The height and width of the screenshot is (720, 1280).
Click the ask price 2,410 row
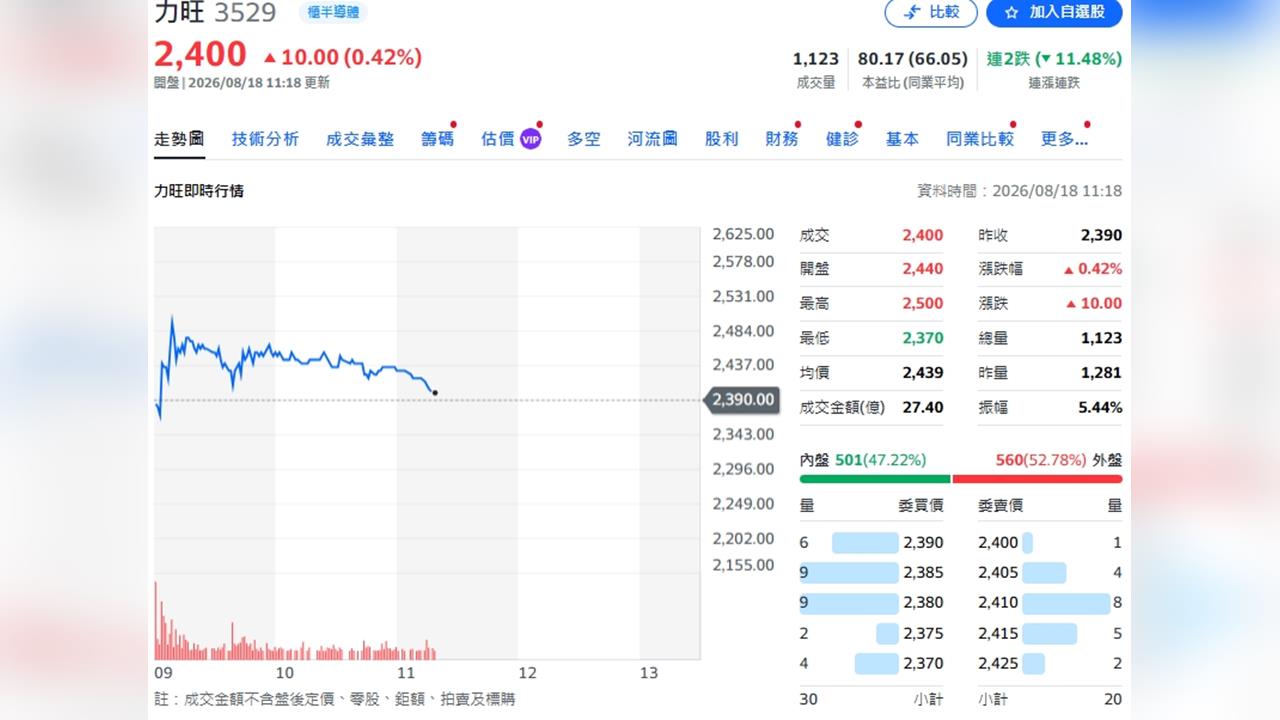[1050, 603]
